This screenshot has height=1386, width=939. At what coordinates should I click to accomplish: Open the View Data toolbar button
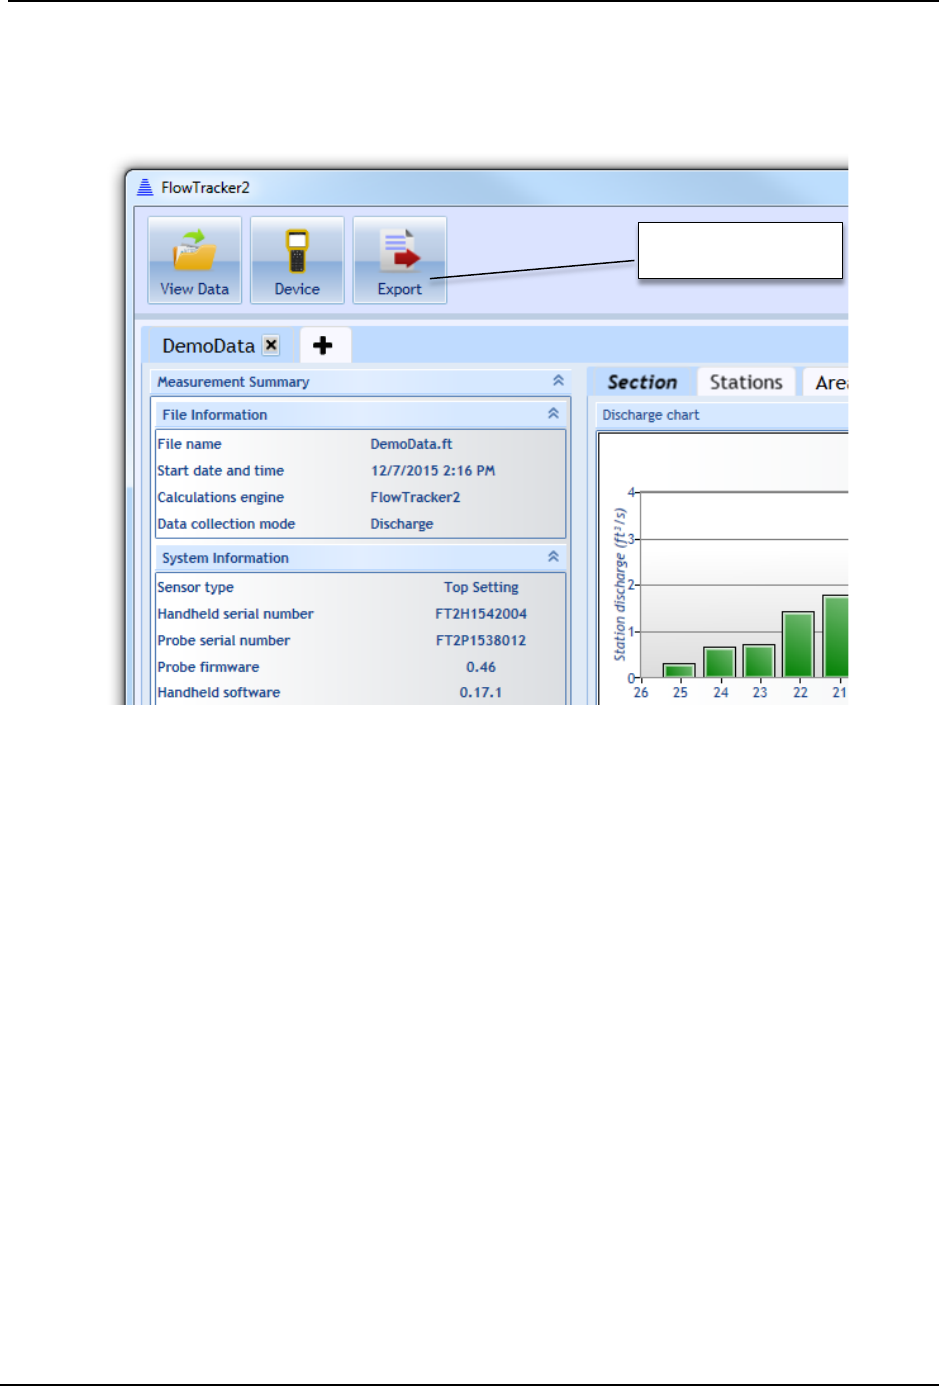pyautogui.click(x=195, y=260)
